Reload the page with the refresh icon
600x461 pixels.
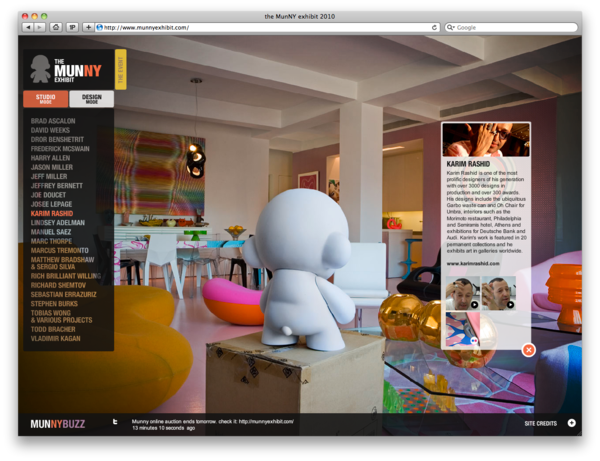tap(434, 28)
